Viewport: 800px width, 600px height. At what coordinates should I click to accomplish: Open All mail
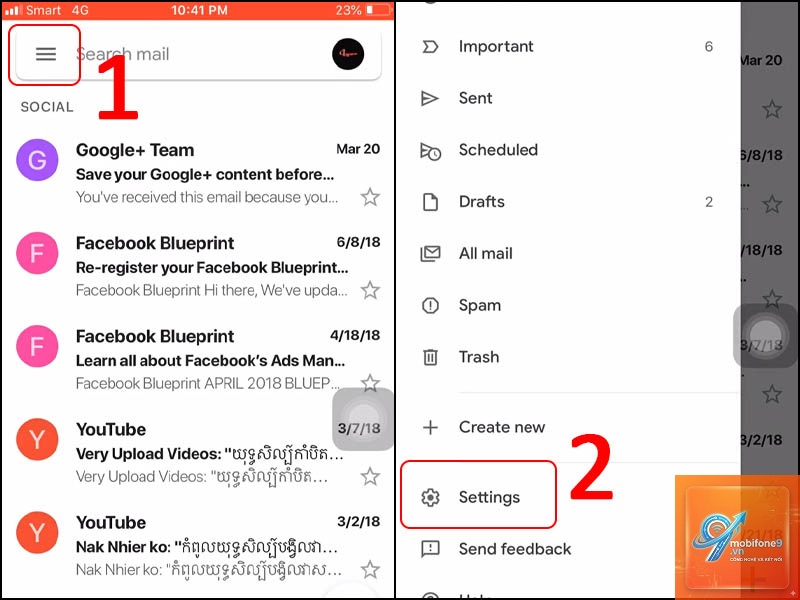(568, 254)
